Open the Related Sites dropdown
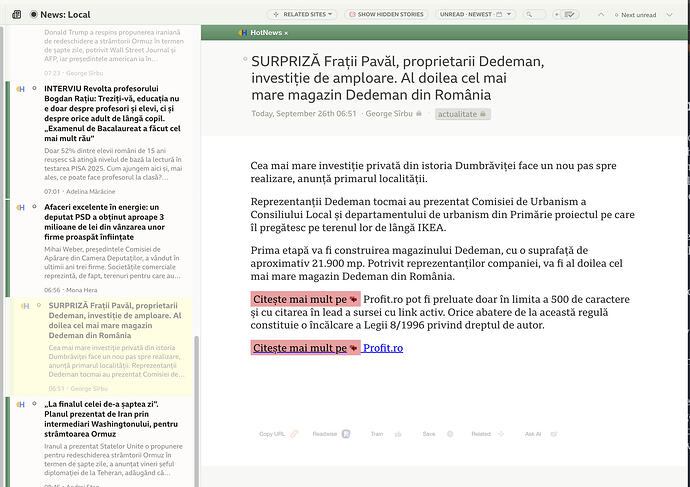Image resolution: width=690 pixels, height=487 pixels. (302, 15)
